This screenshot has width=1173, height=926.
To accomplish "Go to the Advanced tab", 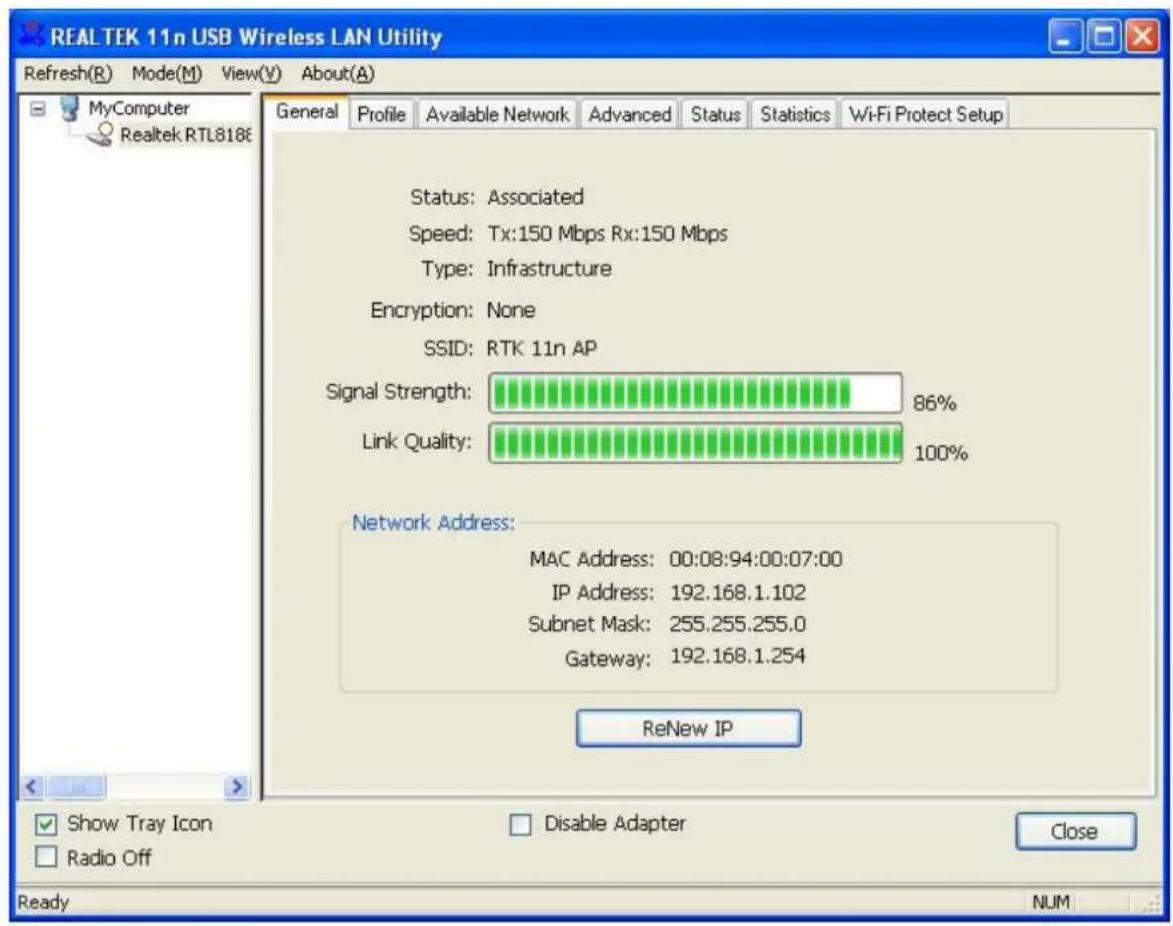I will coord(629,114).
